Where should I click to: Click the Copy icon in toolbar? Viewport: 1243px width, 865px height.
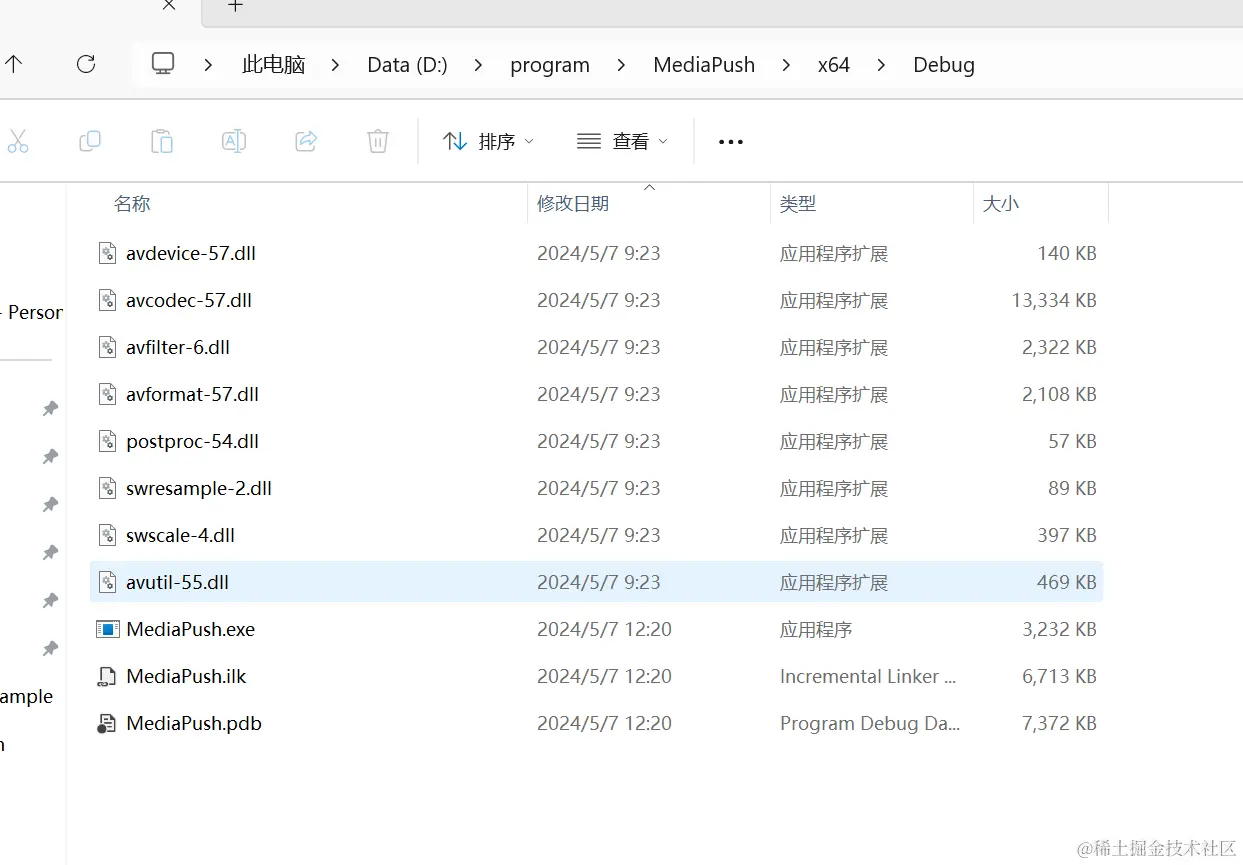point(90,141)
